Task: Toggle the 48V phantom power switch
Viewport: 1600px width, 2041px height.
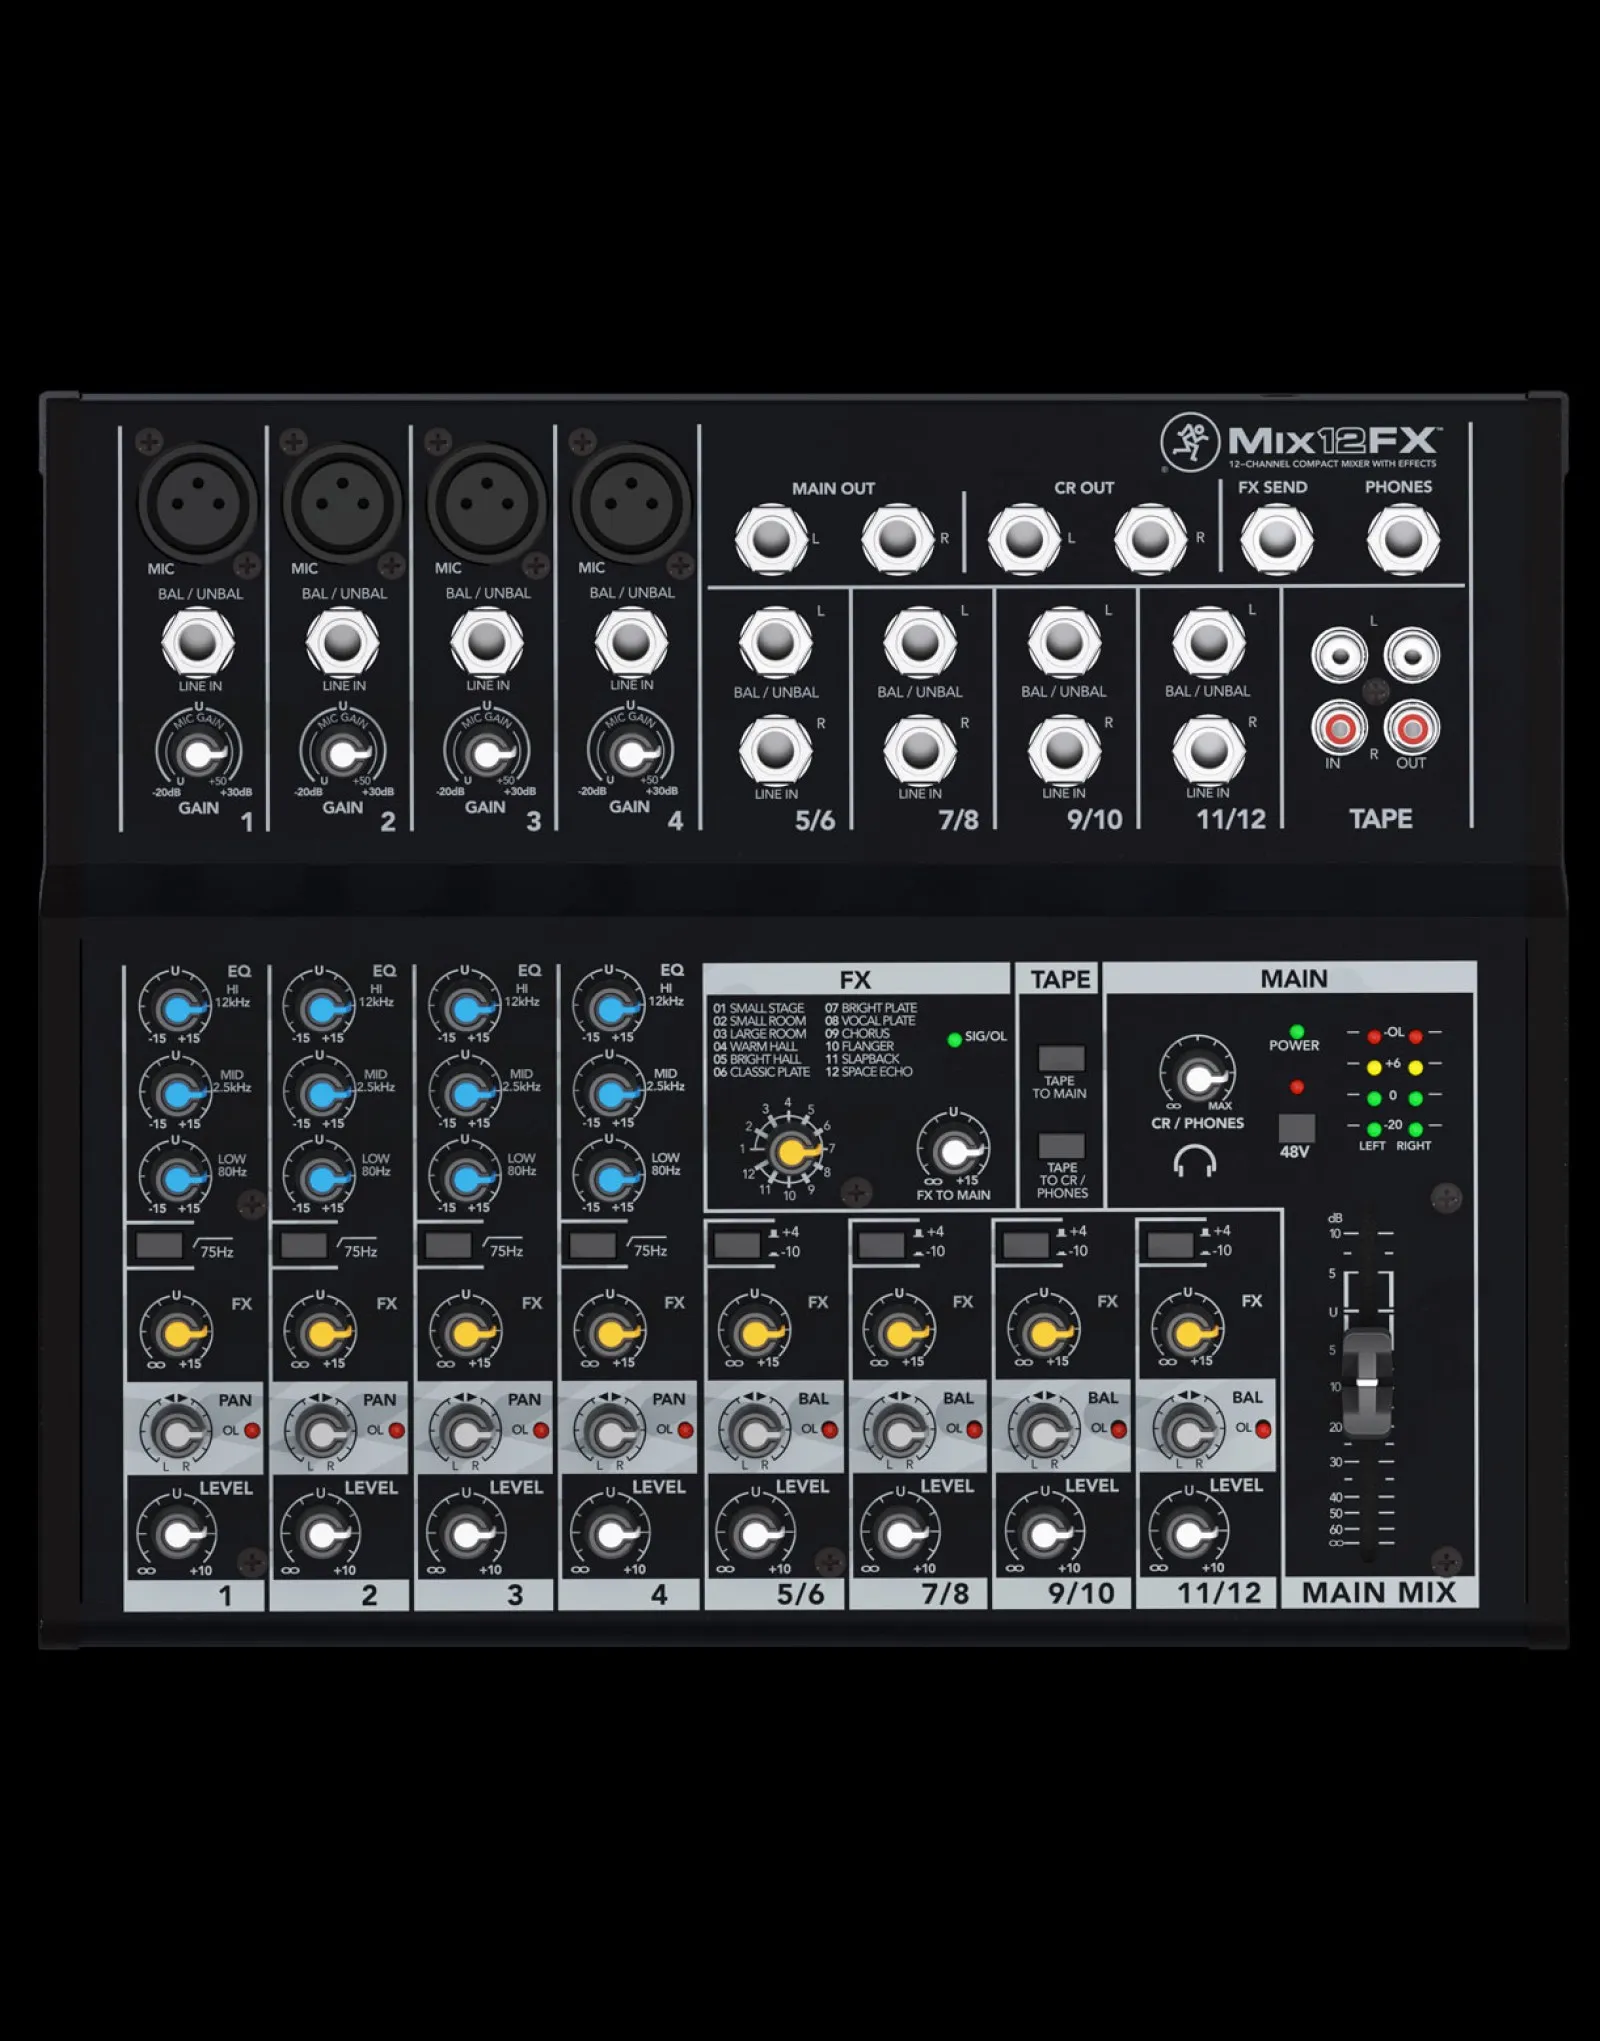Action: pyautogui.click(x=1296, y=1128)
